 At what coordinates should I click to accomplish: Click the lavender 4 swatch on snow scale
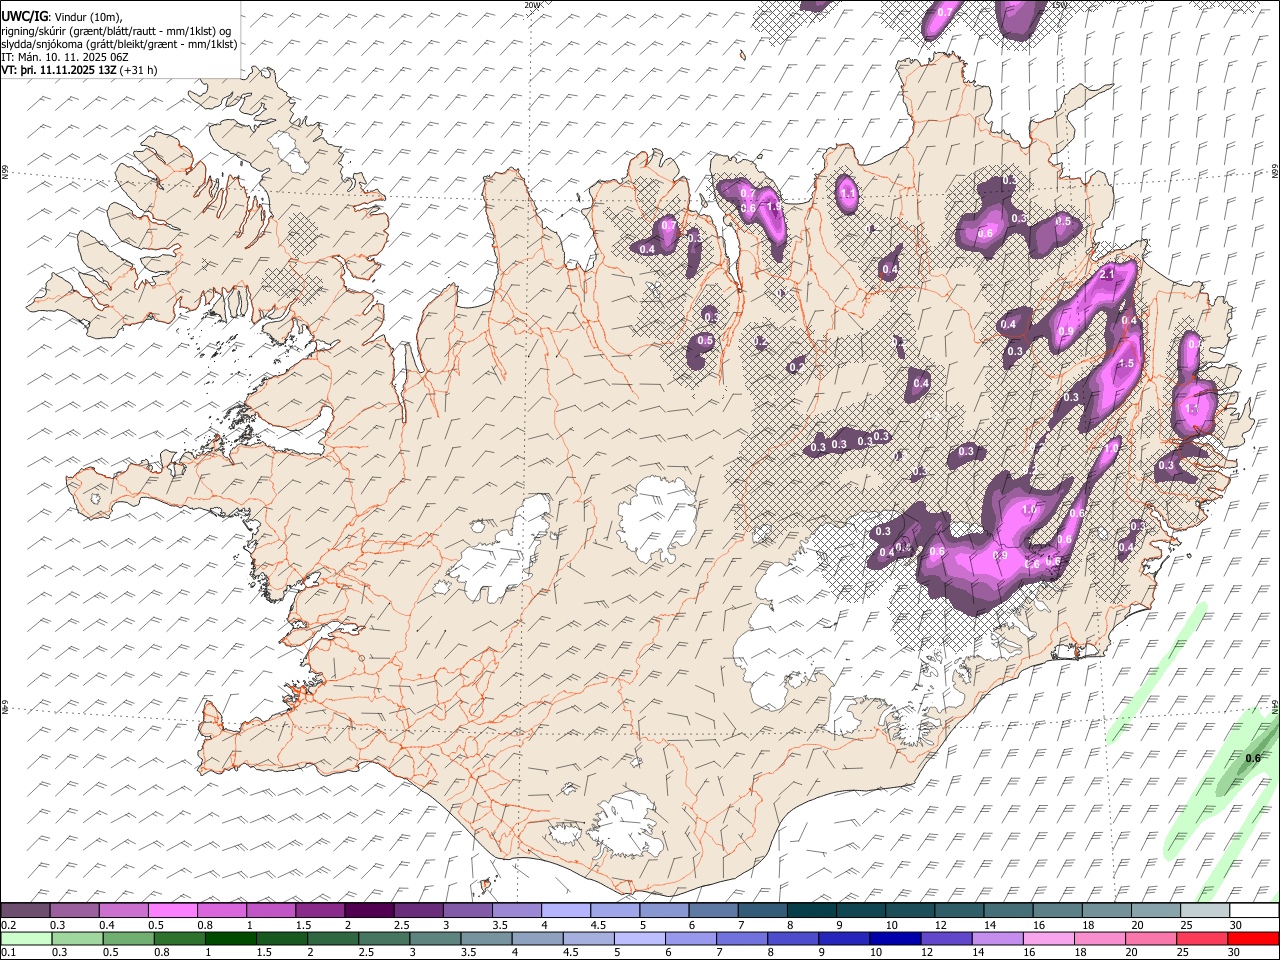pyautogui.click(x=566, y=910)
